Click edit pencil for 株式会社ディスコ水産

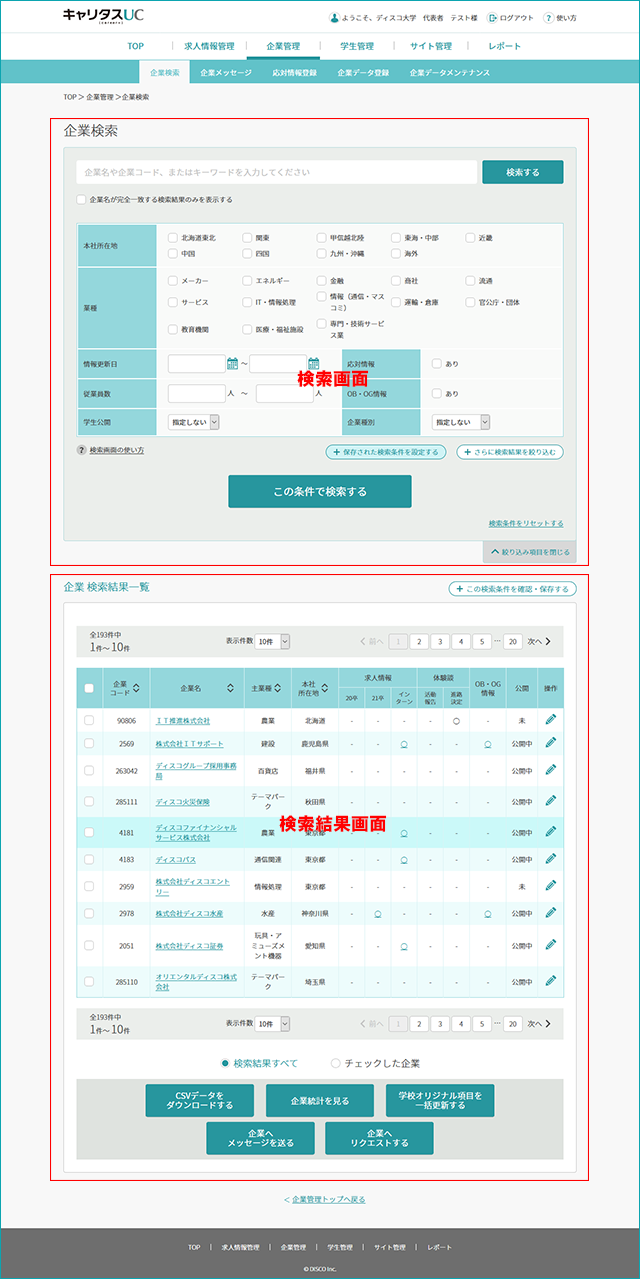(550, 913)
